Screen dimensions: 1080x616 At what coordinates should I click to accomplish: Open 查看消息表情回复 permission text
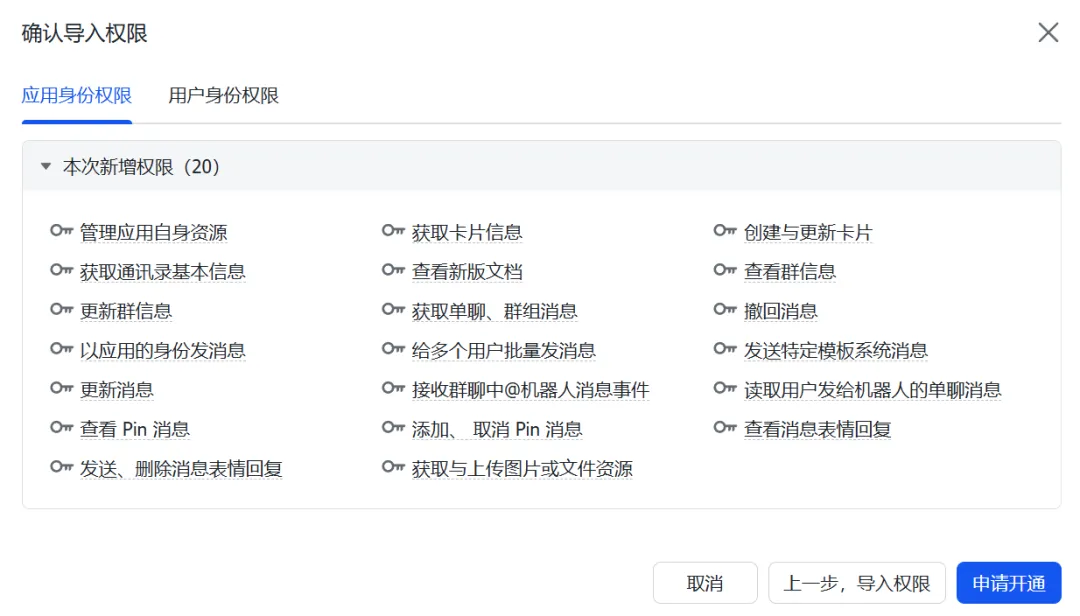coord(818,429)
